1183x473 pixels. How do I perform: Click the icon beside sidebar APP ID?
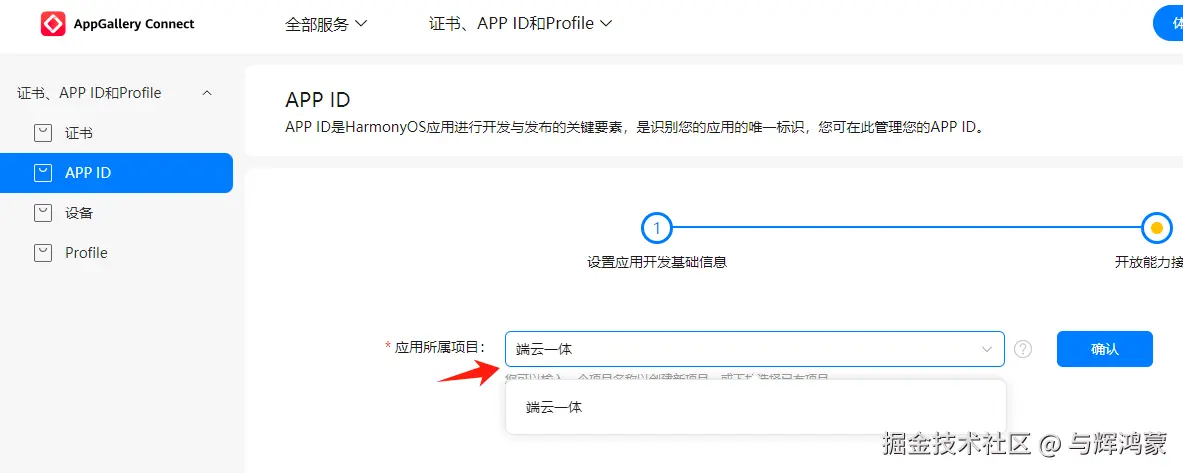pos(43,173)
